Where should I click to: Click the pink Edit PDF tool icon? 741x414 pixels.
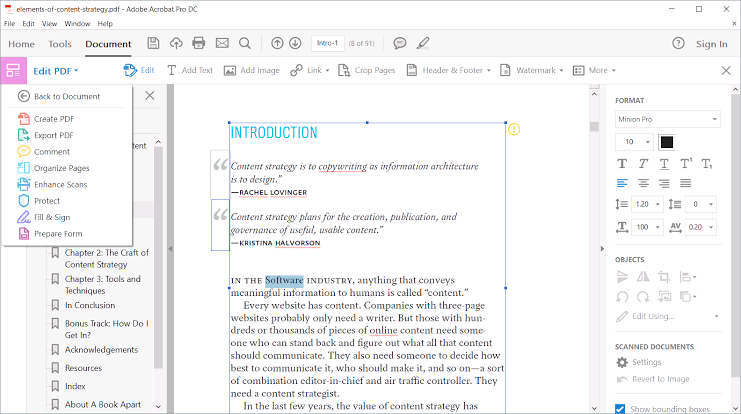[x=14, y=71]
